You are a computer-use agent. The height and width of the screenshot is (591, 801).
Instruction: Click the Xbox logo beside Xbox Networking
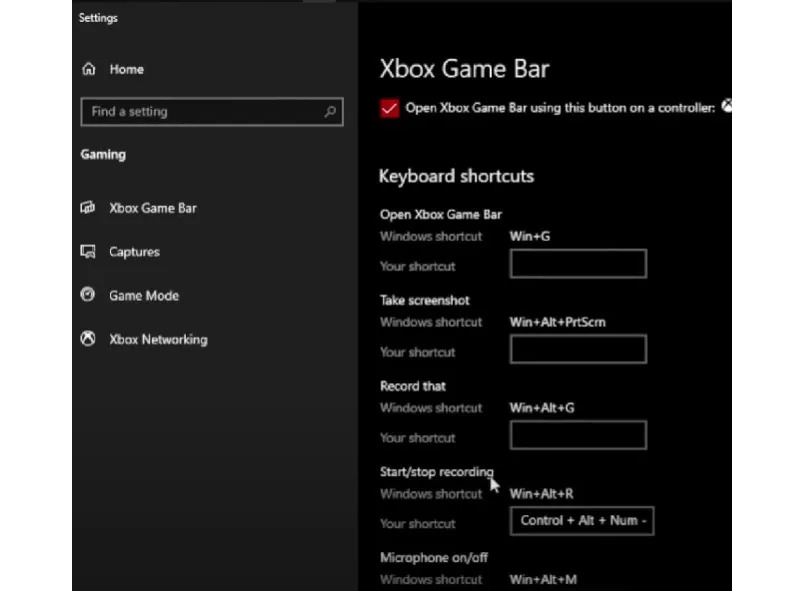coord(88,339)
